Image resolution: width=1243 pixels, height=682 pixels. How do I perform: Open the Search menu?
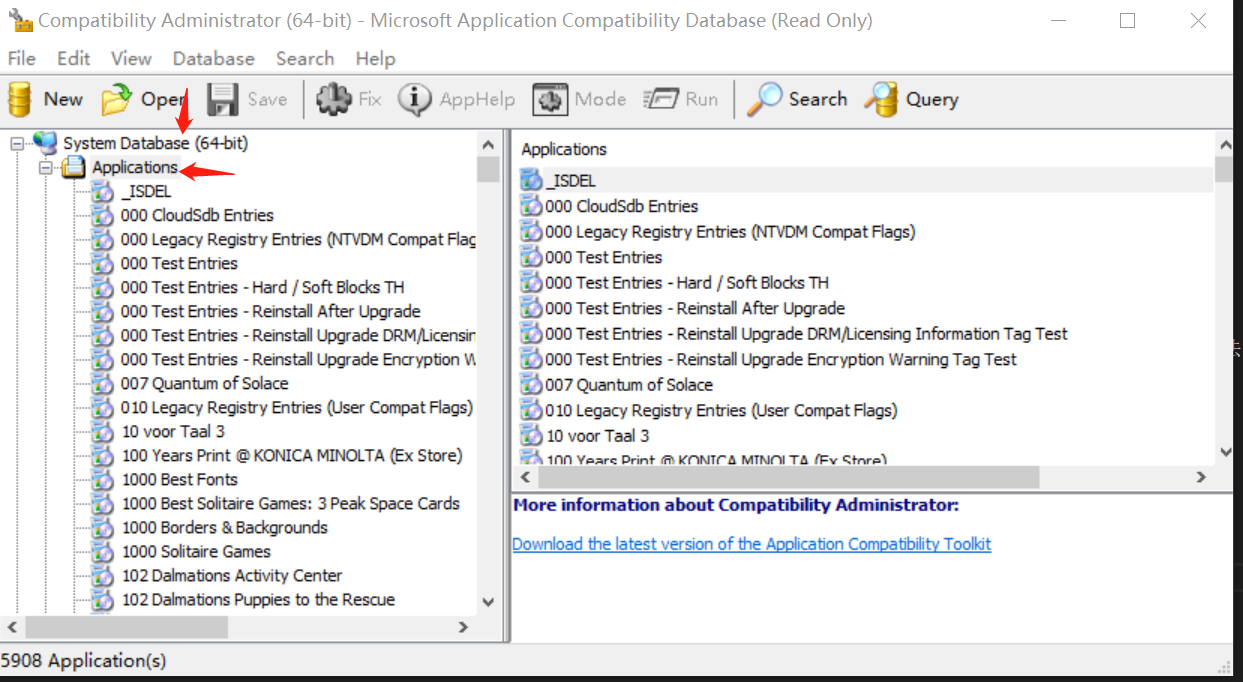pos(305,58)
